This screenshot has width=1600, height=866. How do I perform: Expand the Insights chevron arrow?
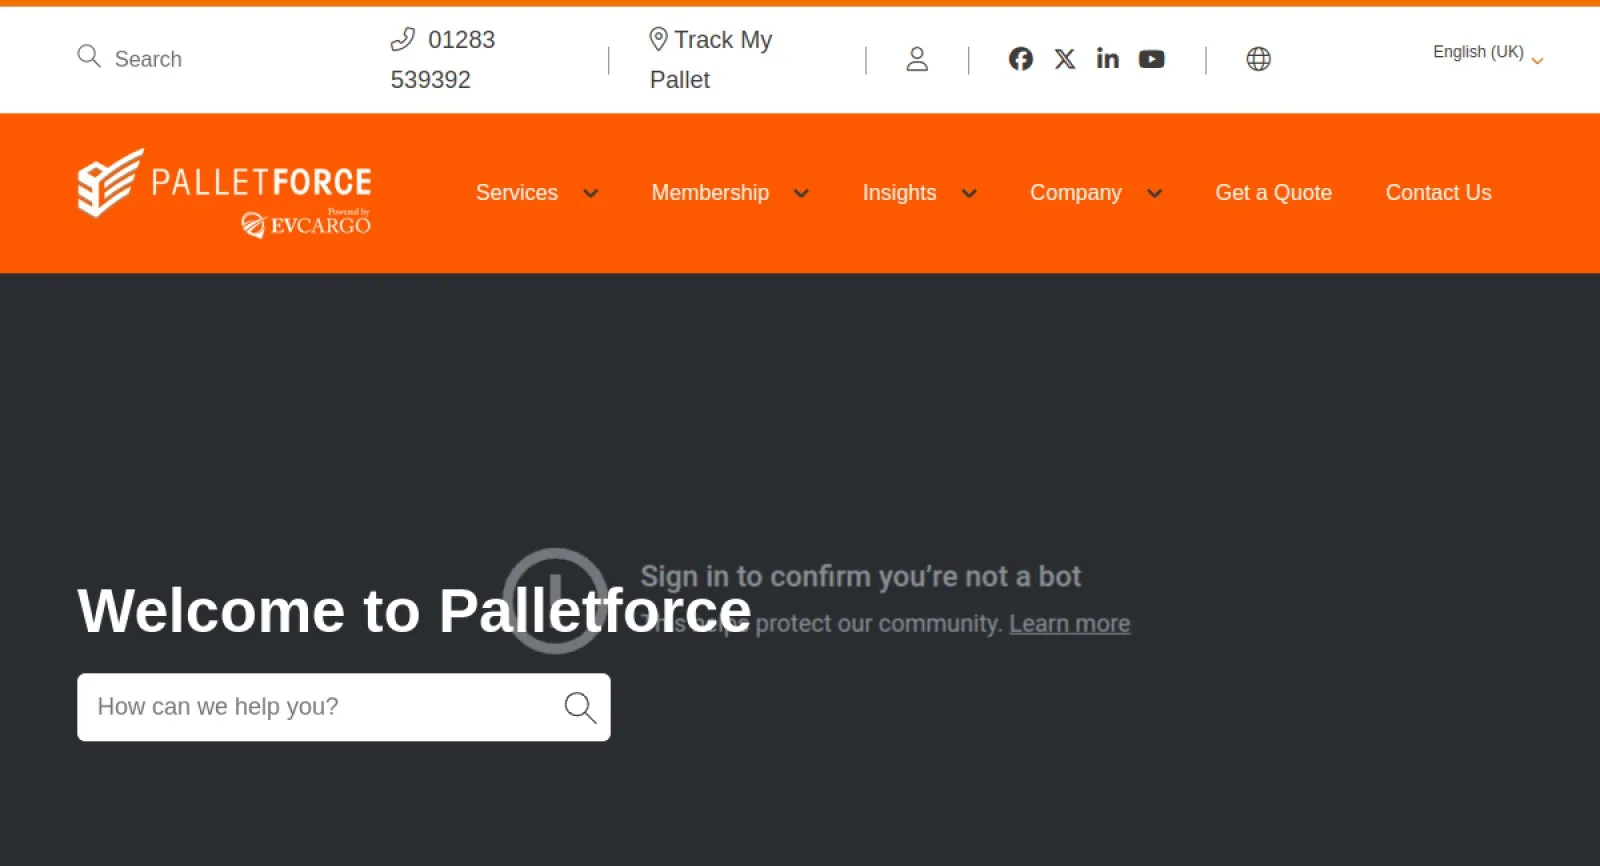click(969, 193)
